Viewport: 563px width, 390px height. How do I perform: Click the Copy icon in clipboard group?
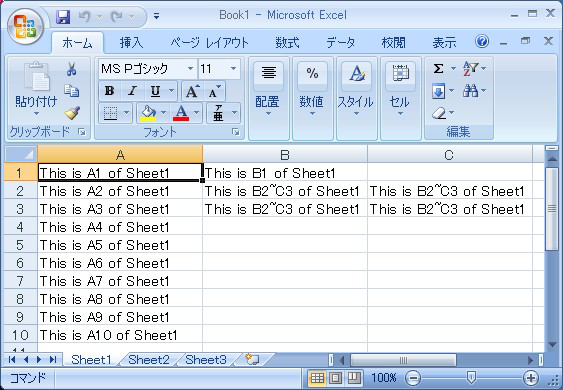click(x=71, y=91)
